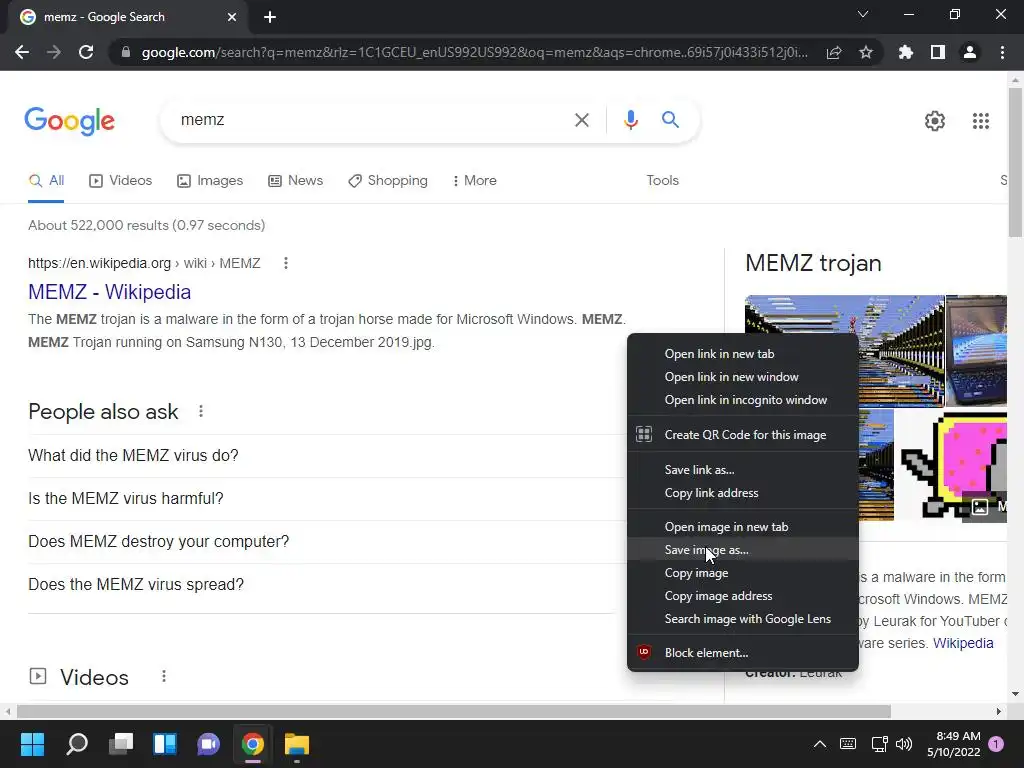Show hidden system tray icons
1024x768 pixels.
coord(820,744)
